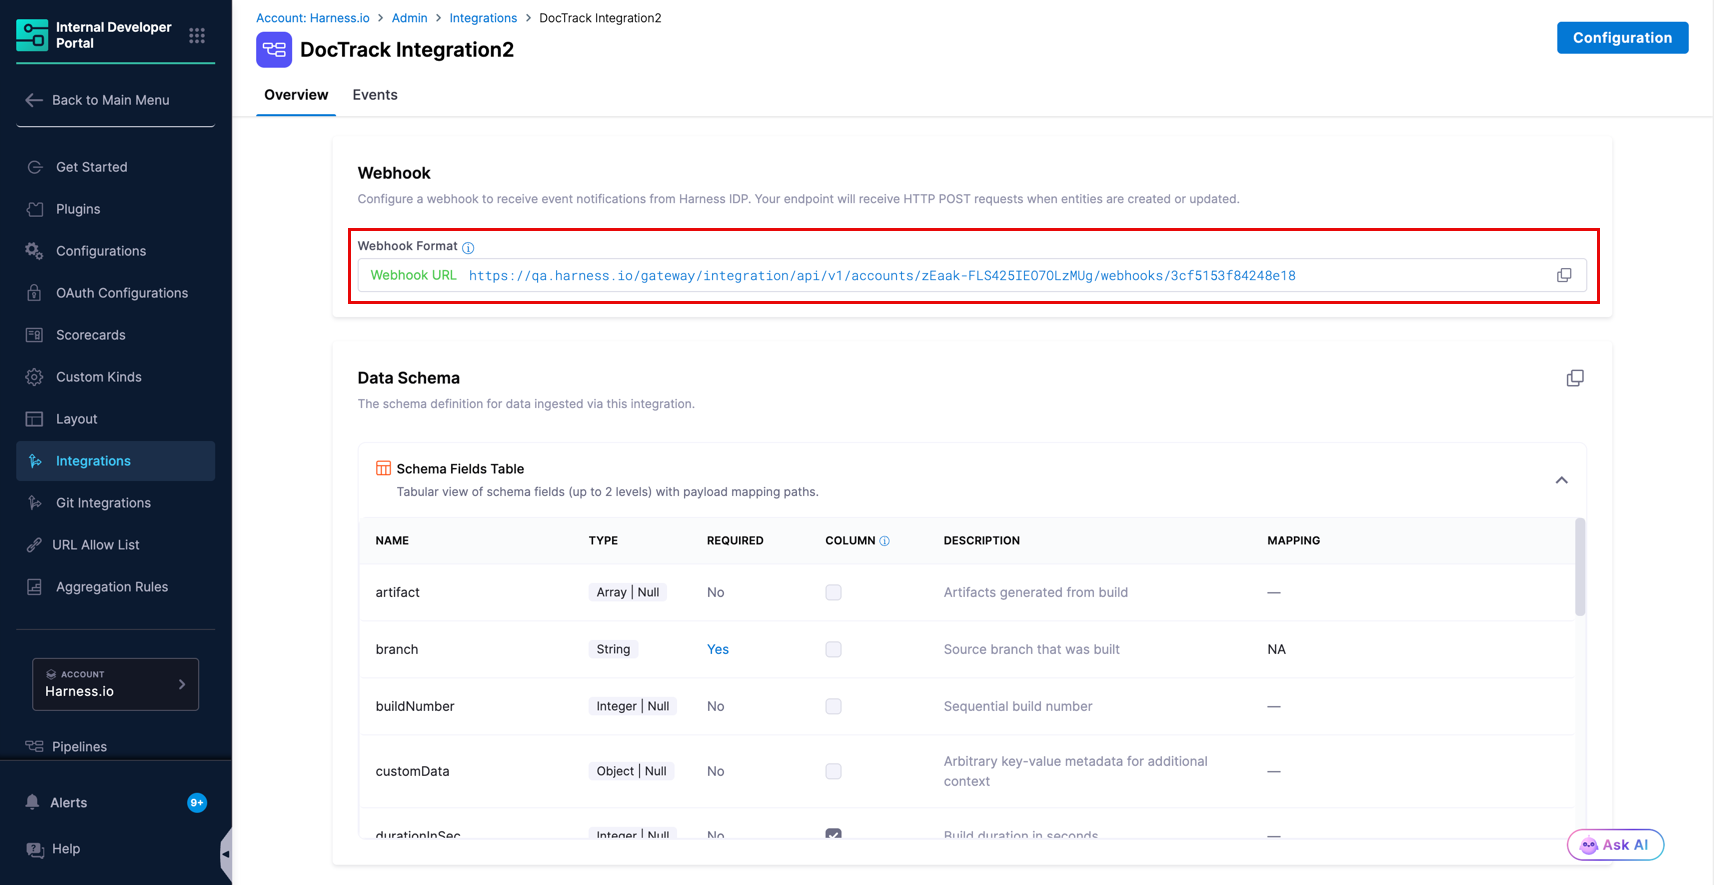Click the Git Integrations sidebar icon

pyautogui.click(x=35, y=503)
